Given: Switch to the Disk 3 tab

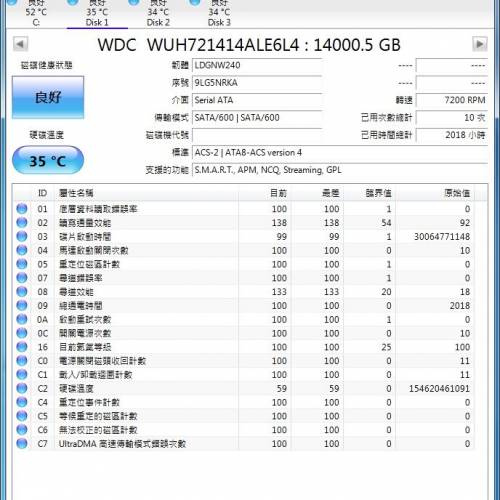Looking at the screenshot, I should pyautogui.click(x=219, y=13).
